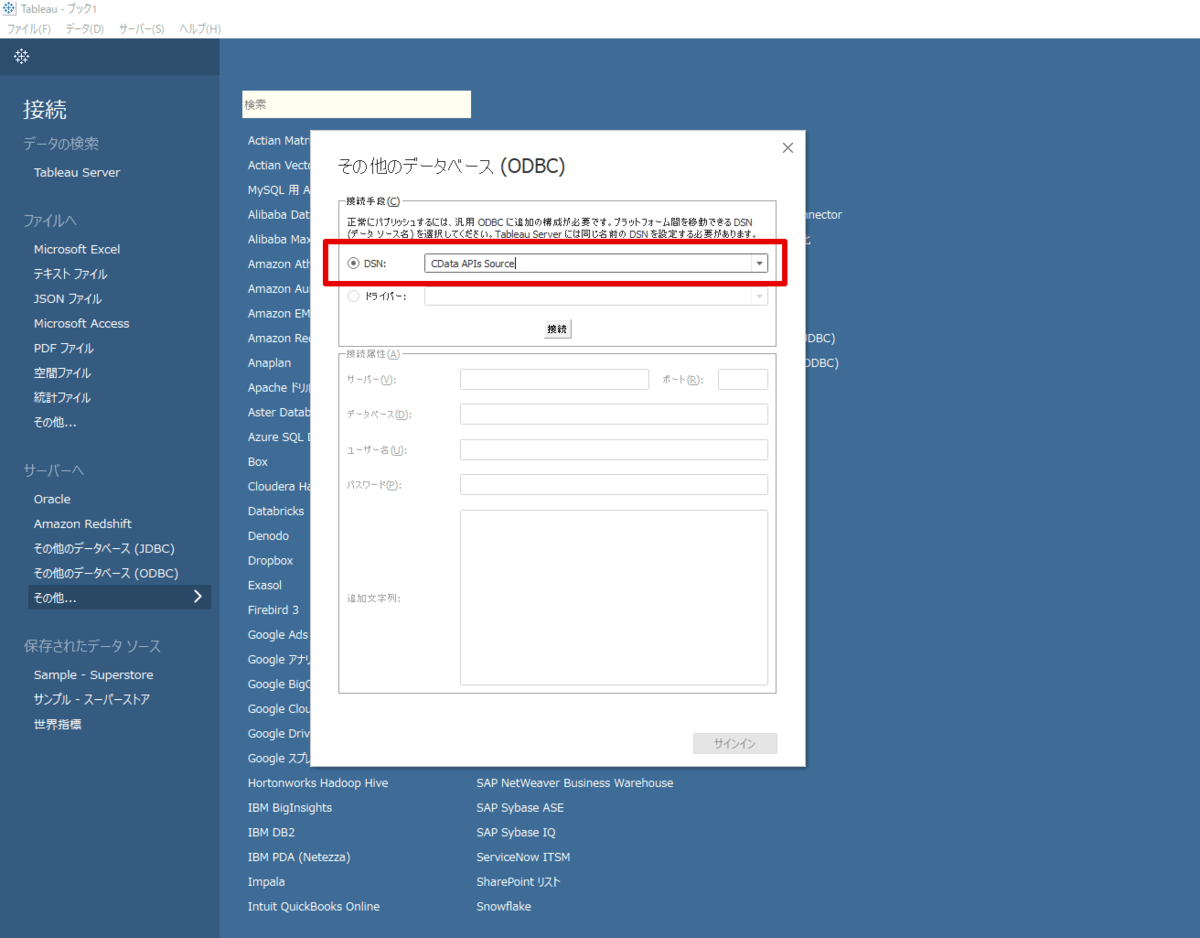1200x938 pixels.
Task: Click the ポート input field
Action: (743, 379)
